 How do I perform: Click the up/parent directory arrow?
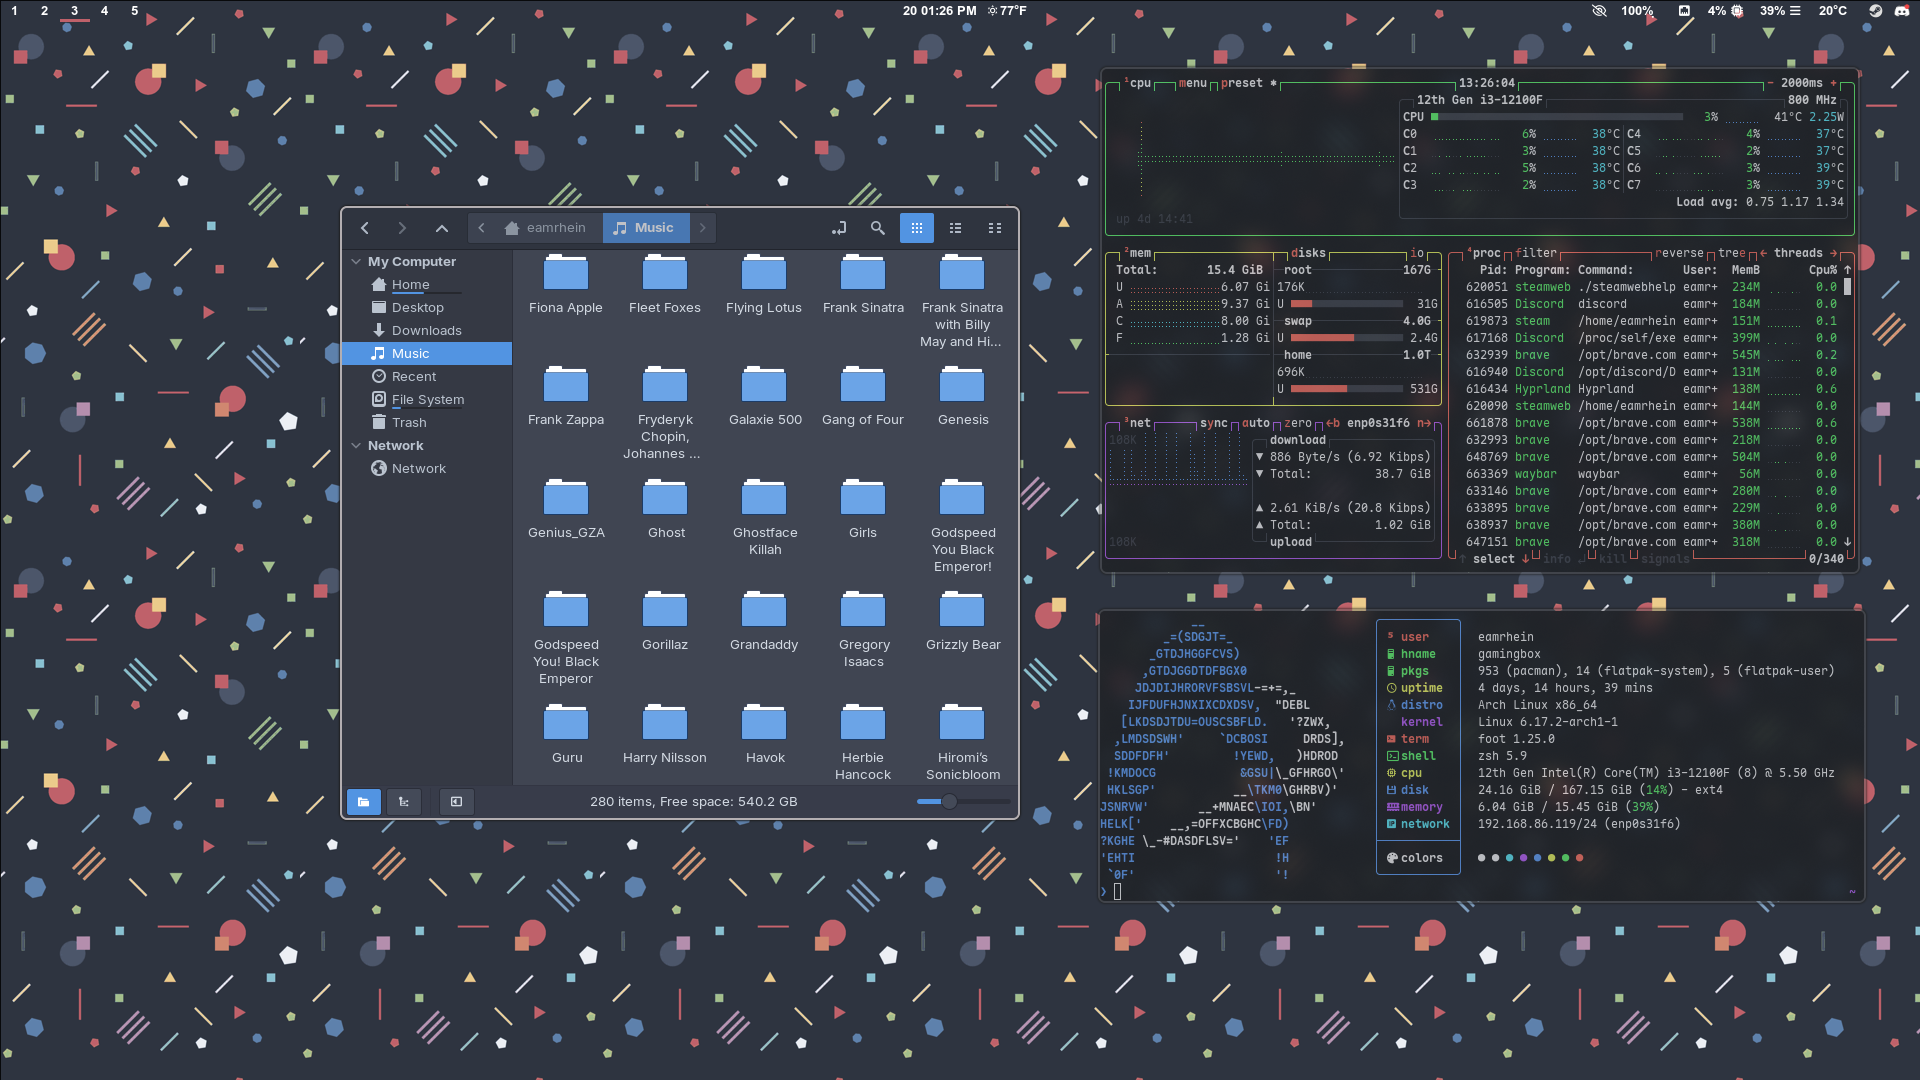point(441,228)
